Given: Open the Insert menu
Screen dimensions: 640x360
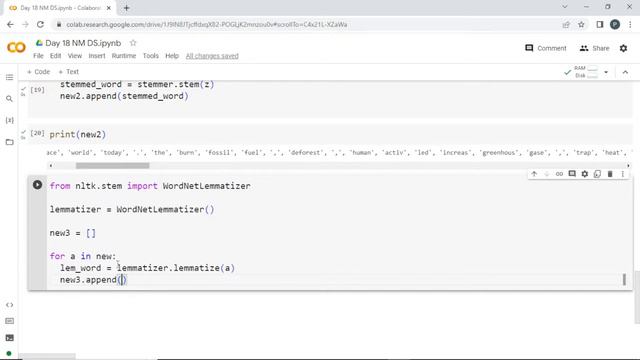Looking at the screenshot, I should point(97,56).
